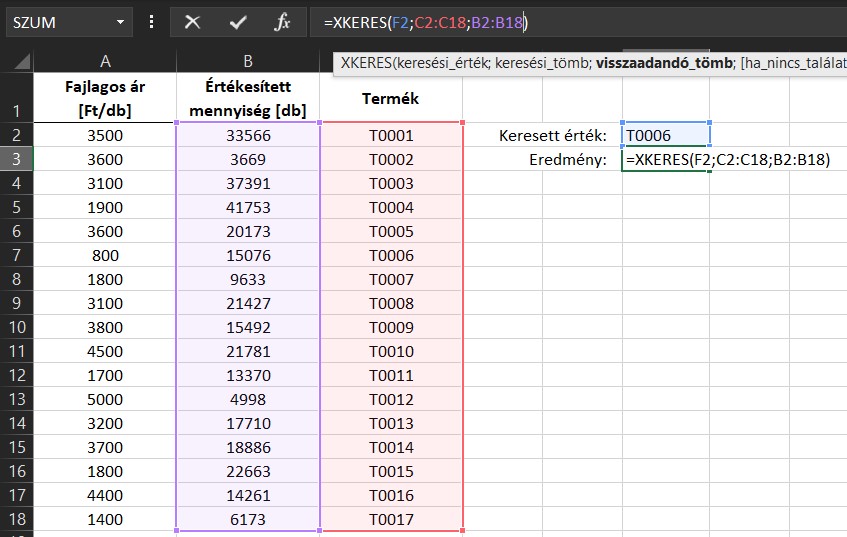Screen dimensions: 847x537
Task: Click the T0010 product cell
Action: pyautogui.click(x=391, y=351)
